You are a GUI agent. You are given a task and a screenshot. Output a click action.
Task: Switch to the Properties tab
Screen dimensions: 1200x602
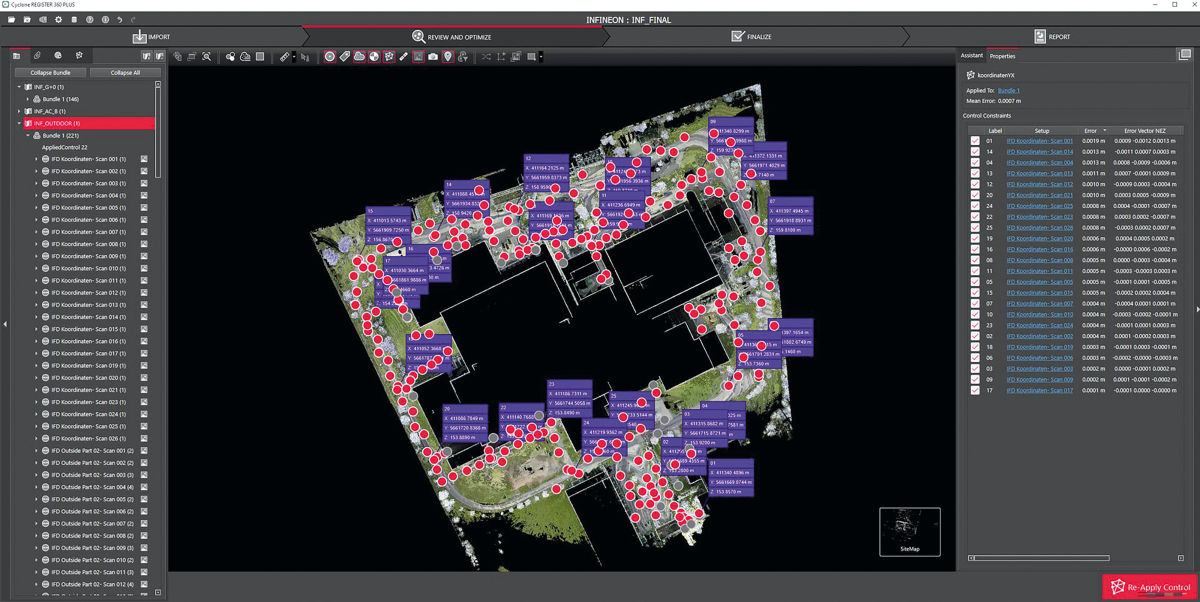[1002, 56]
